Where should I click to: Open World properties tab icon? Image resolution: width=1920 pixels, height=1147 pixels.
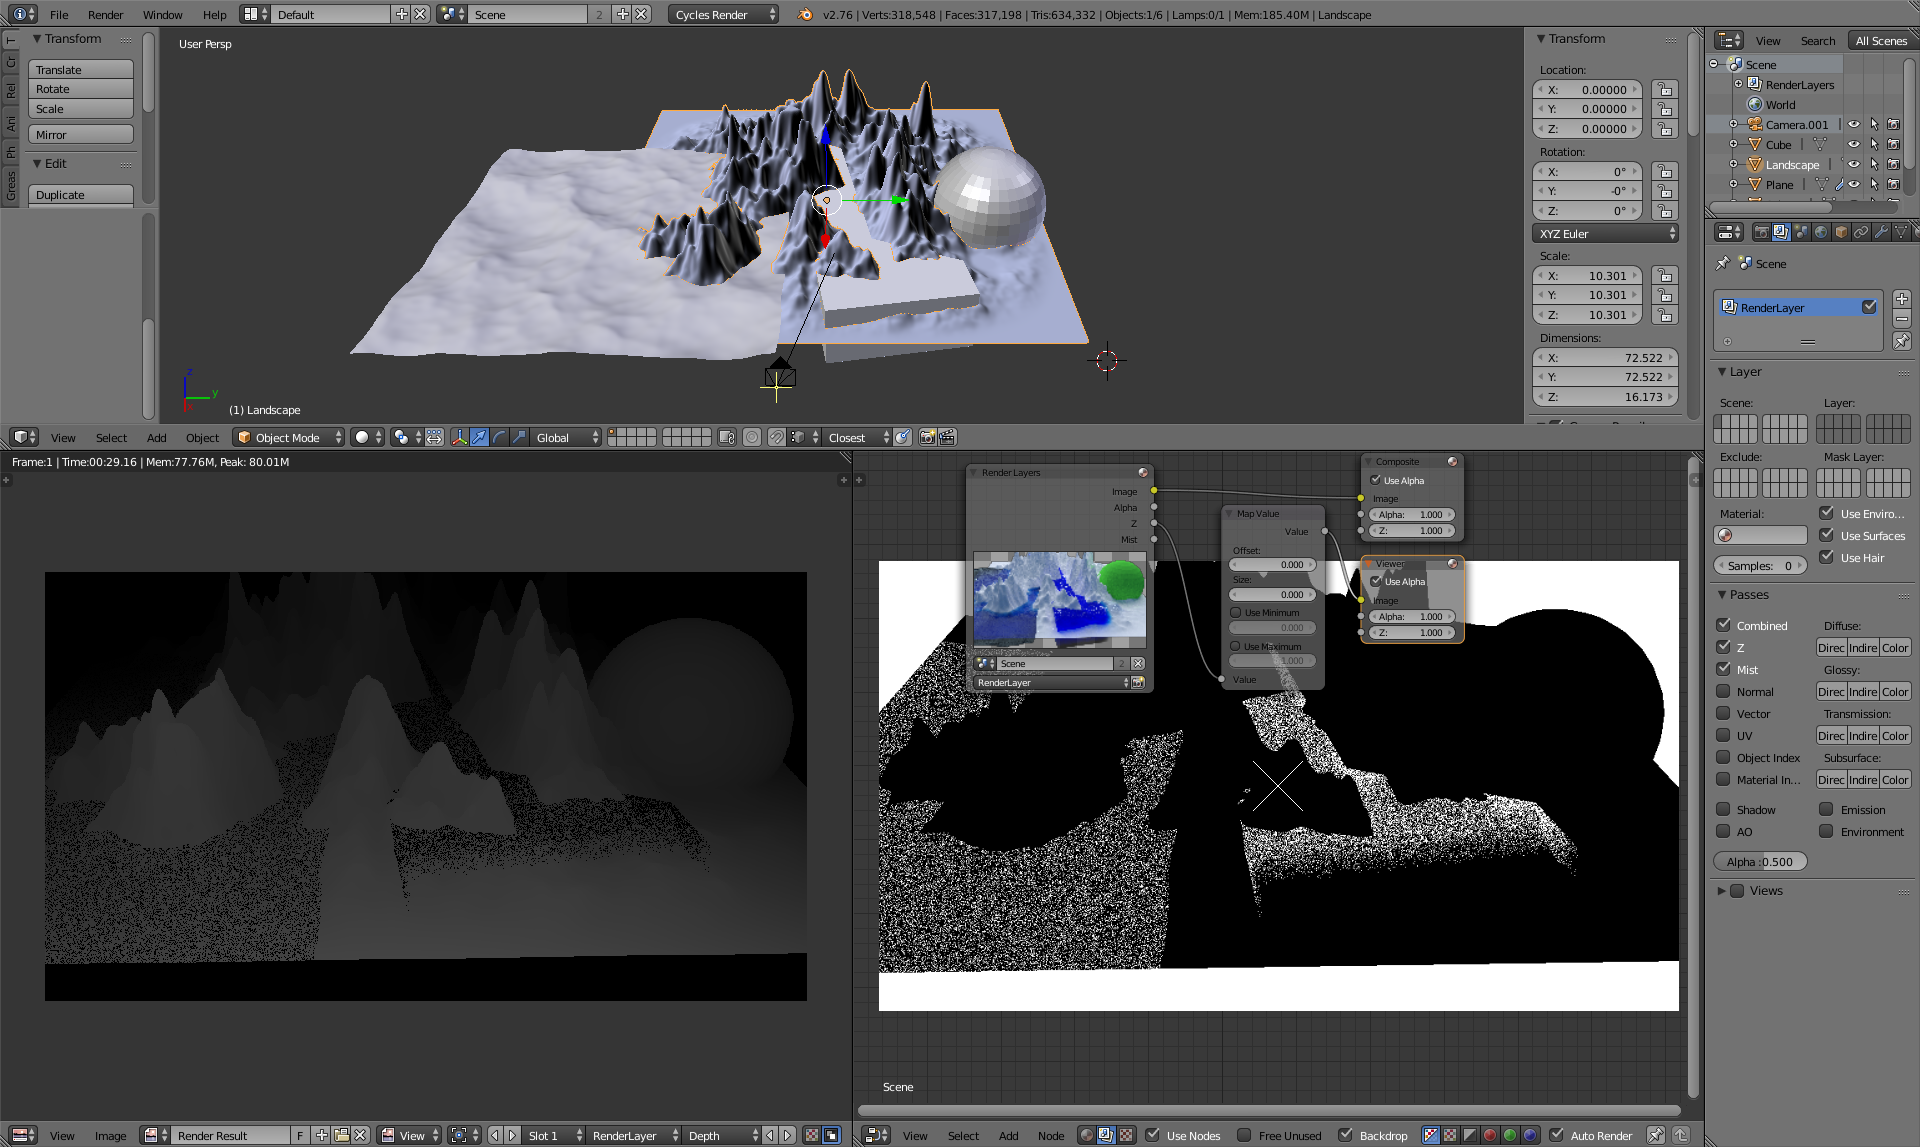[1821, 232]
